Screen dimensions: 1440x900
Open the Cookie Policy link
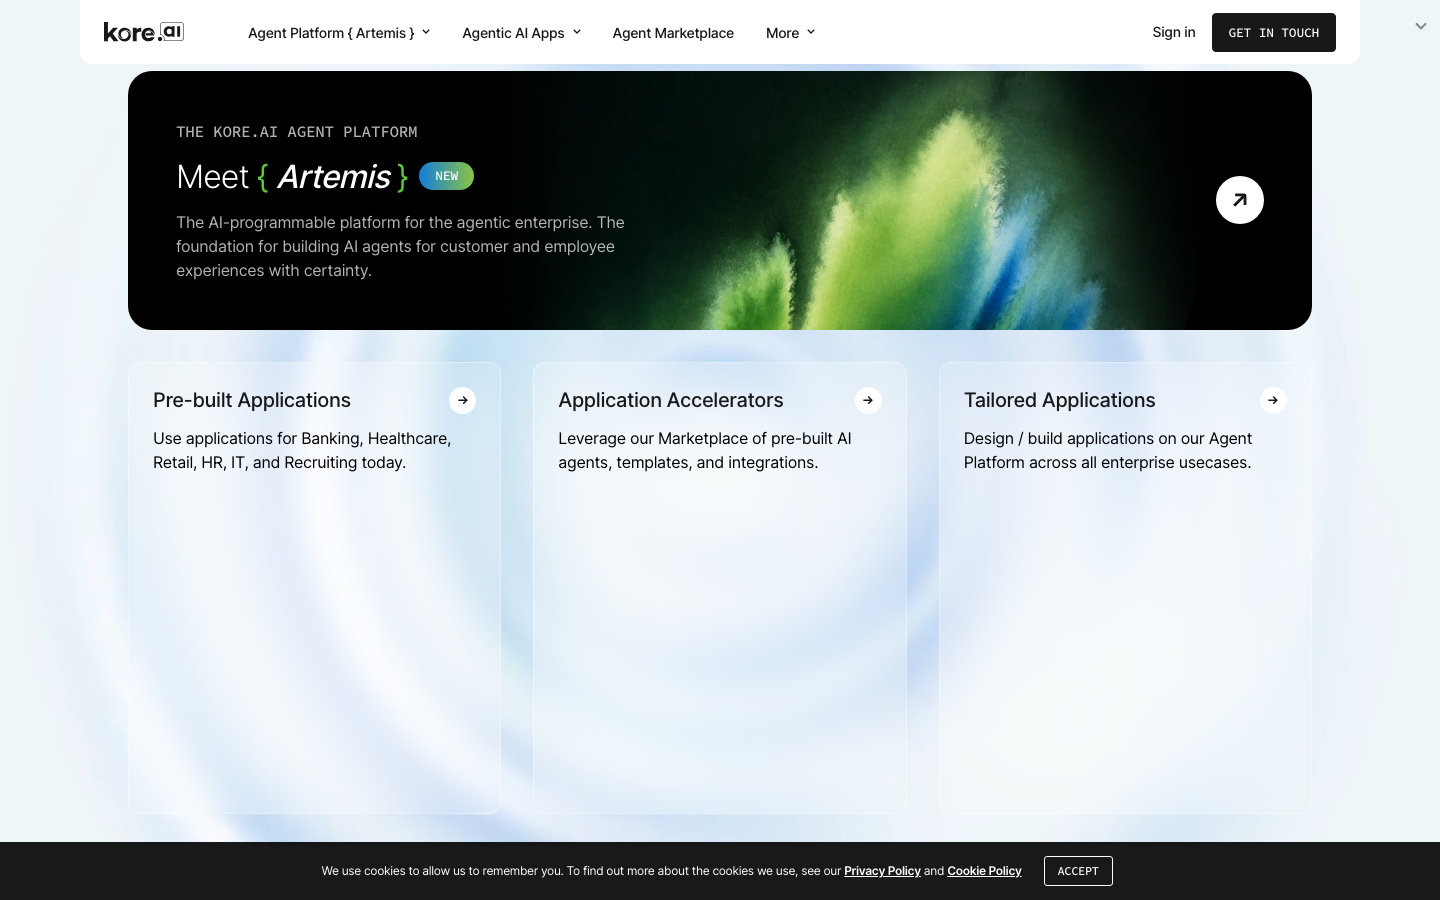984,871
